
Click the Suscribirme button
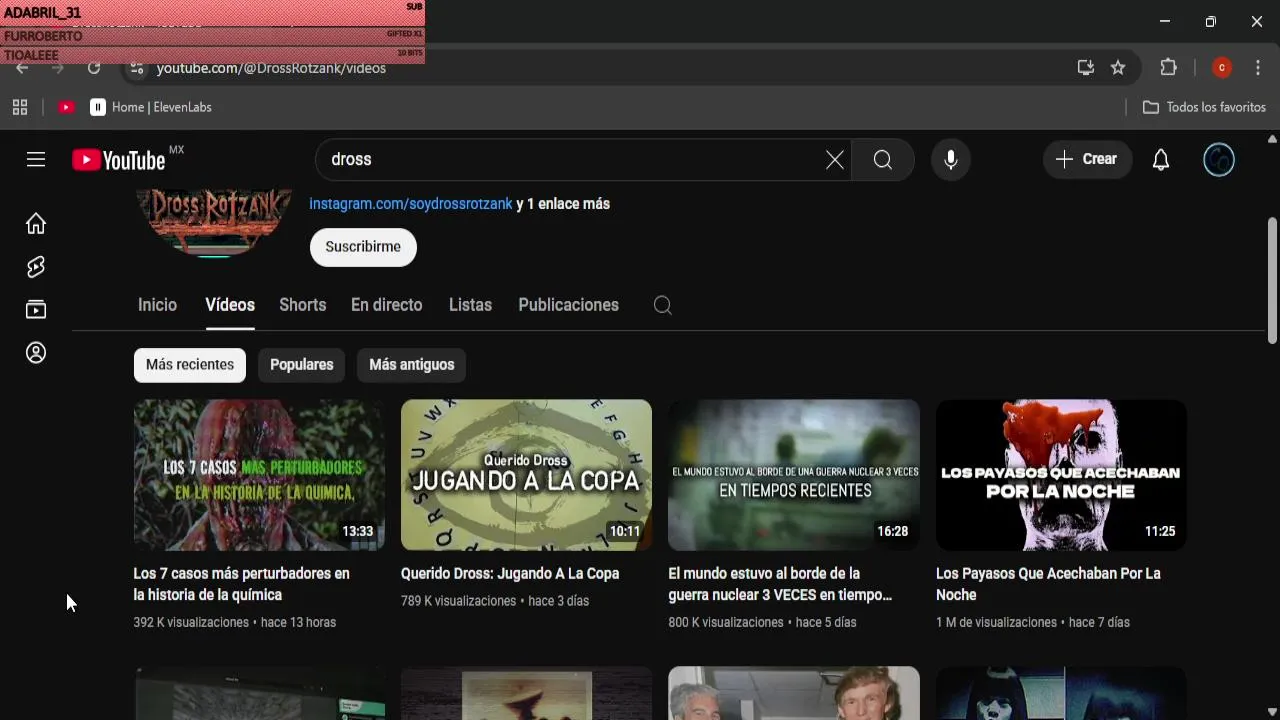pyautogui.click(x=363, y=247)
